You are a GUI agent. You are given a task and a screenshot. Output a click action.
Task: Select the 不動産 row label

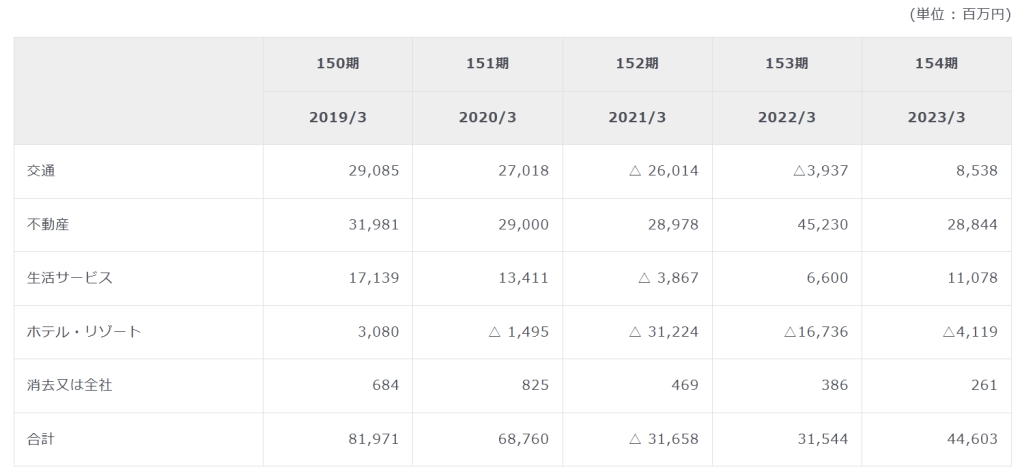click(48, 225)
